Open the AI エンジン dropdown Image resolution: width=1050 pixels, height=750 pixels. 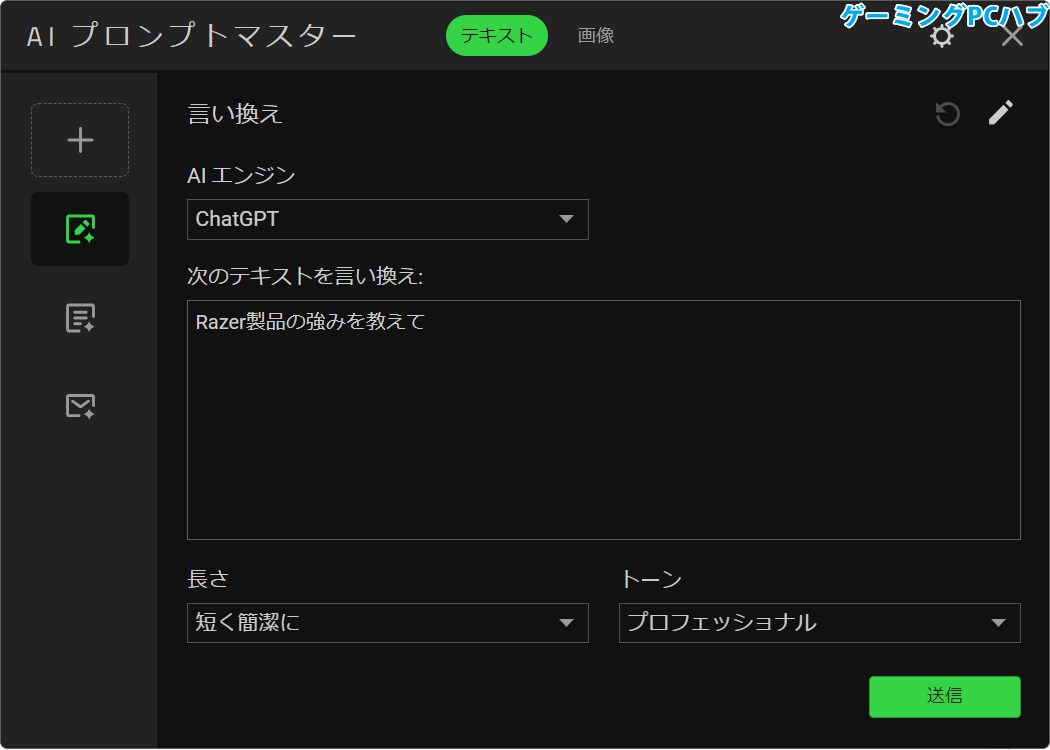click(387, 219)
